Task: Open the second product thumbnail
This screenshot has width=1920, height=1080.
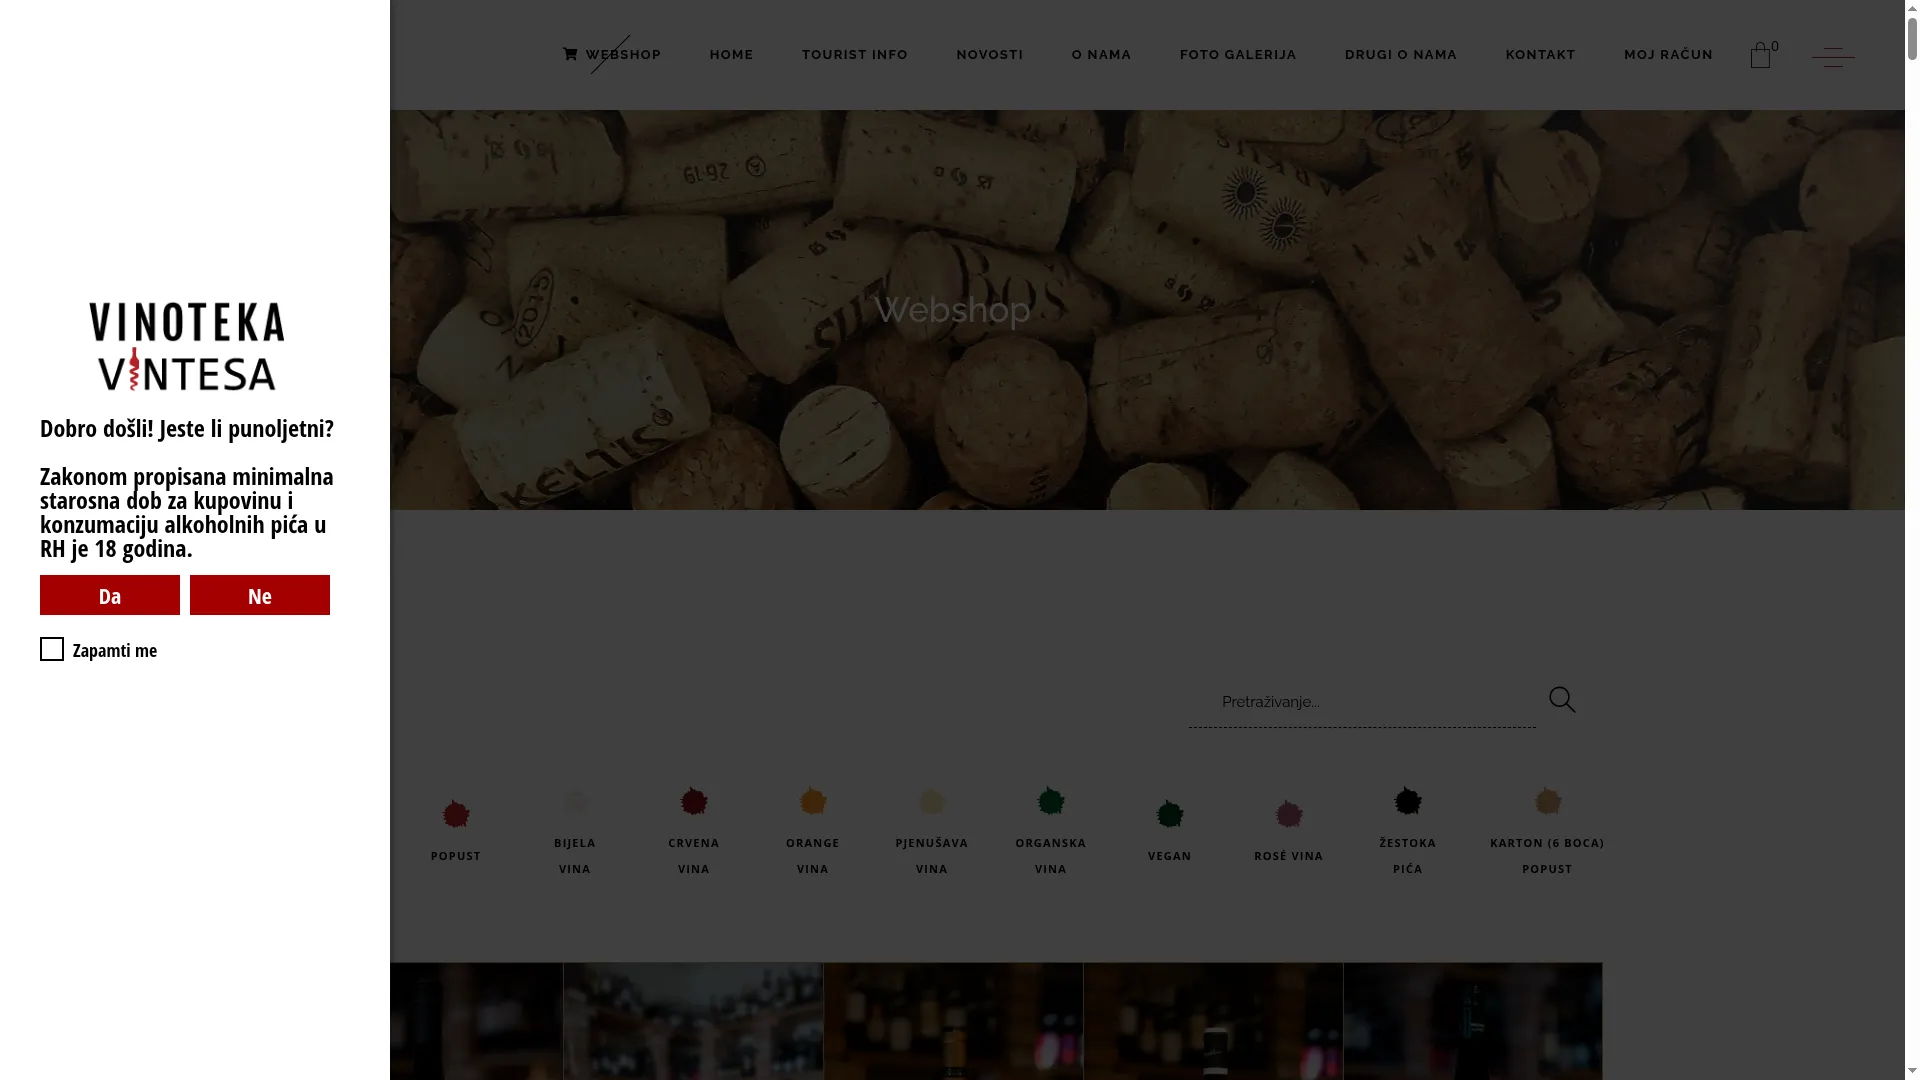Action: (693, 1021)
